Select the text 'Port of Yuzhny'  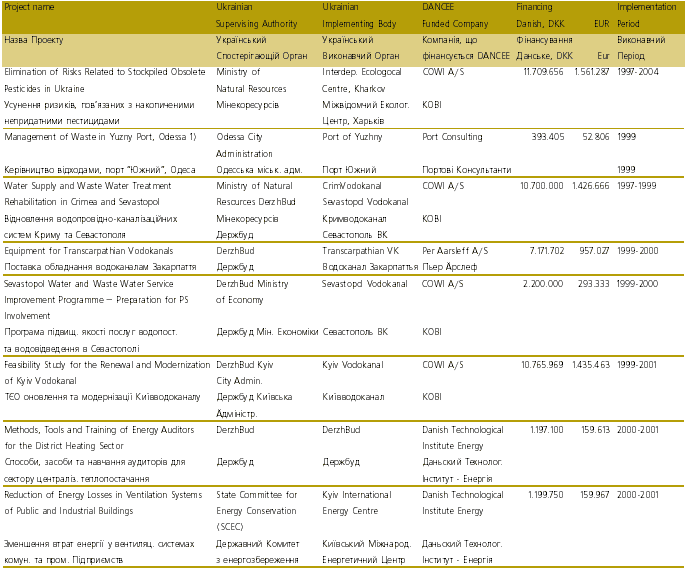(352, 137)
